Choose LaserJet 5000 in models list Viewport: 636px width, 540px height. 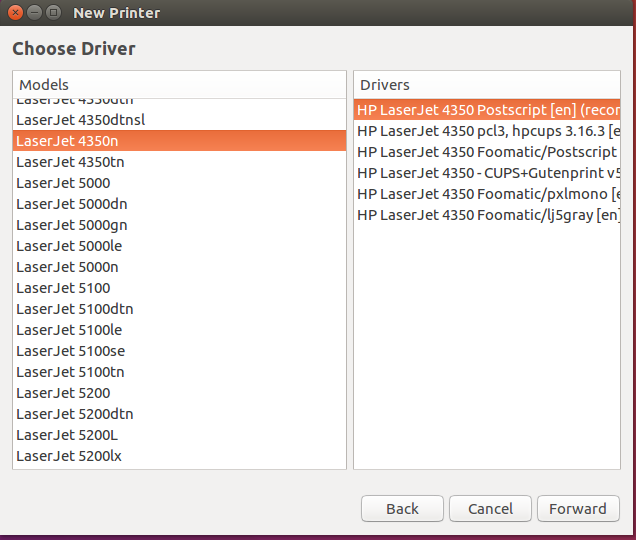179,183
